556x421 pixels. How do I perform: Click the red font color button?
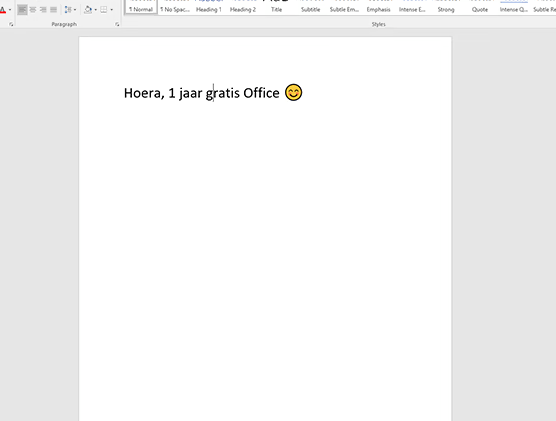point(2,10)
